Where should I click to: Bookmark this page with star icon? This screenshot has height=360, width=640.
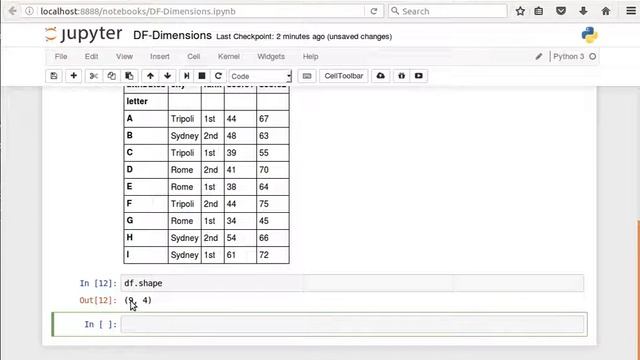[x=520, y=11]
